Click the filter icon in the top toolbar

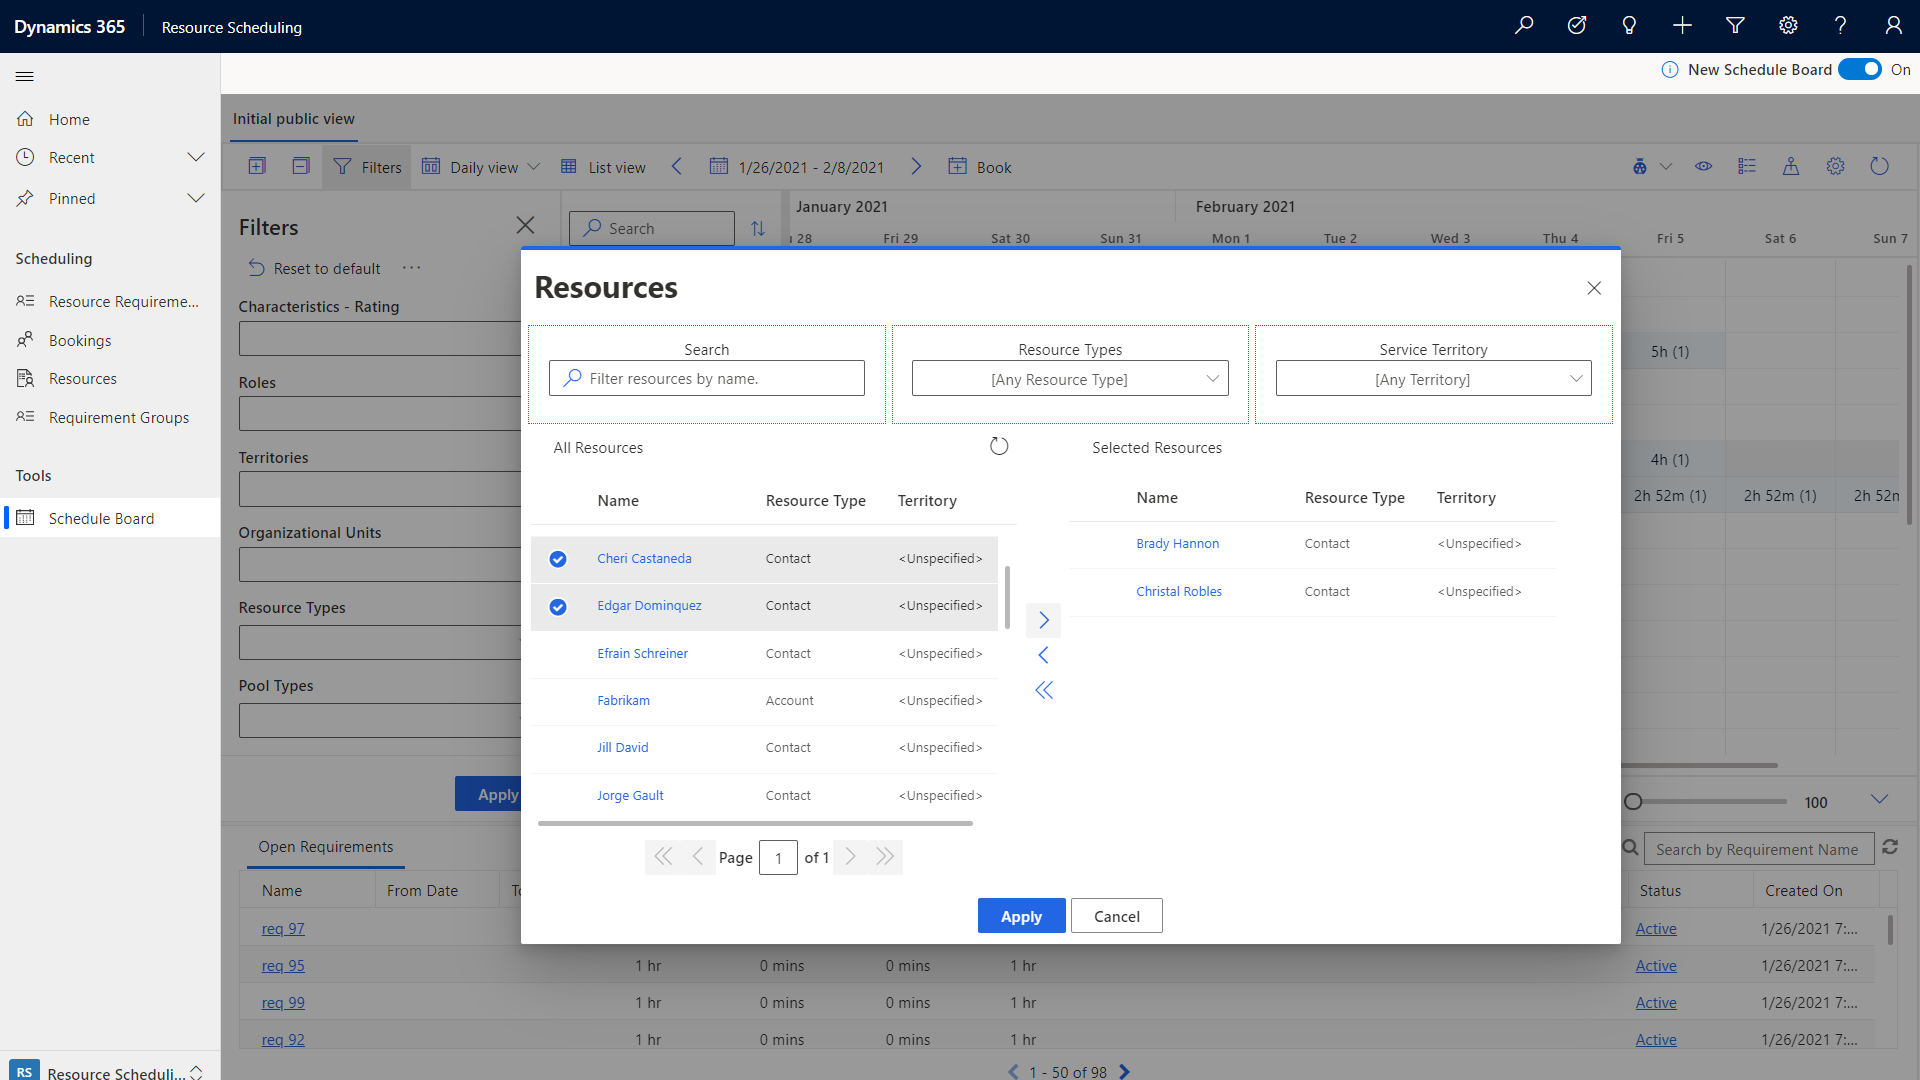point(1735,26)
